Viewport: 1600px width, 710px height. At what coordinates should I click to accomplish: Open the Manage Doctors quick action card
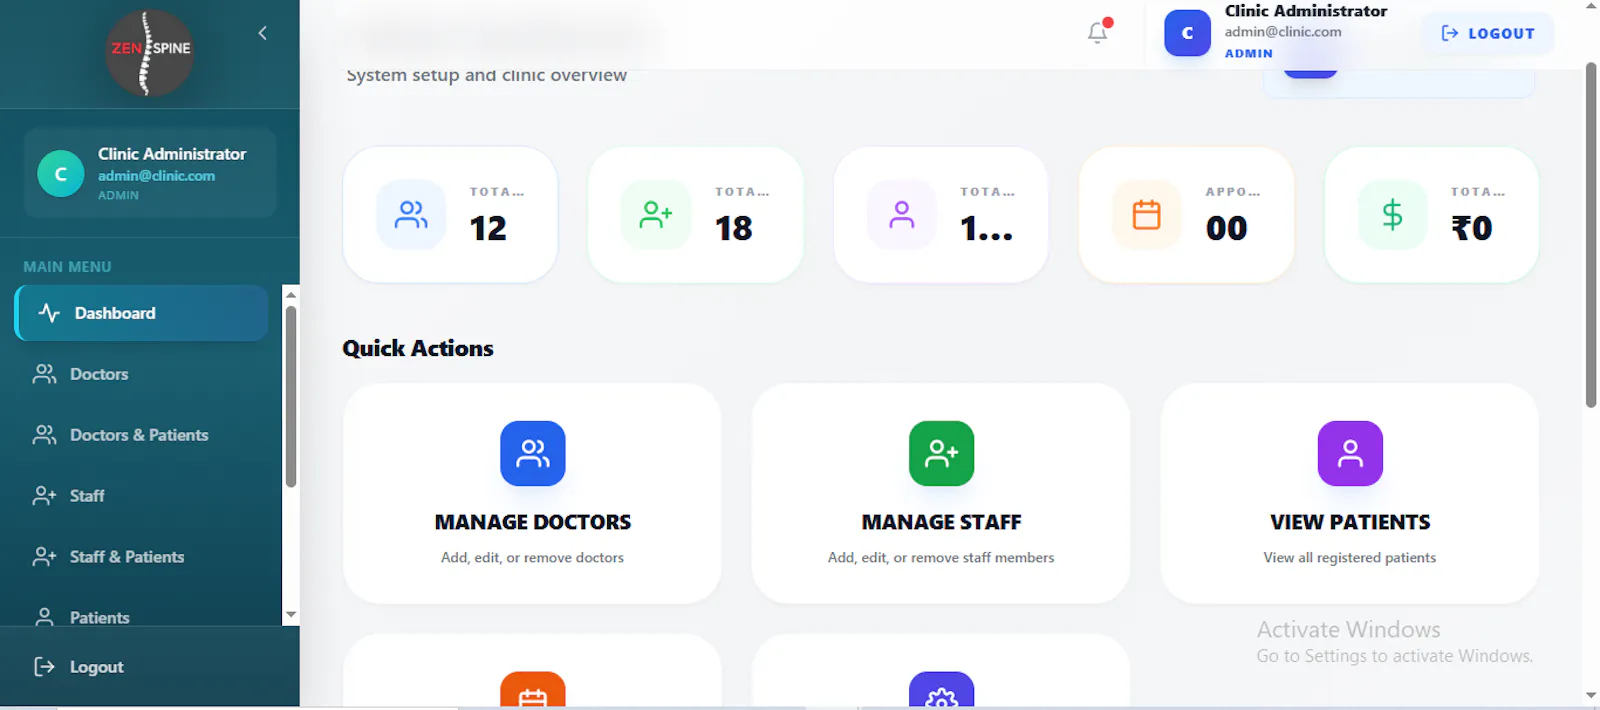click(x=532, y=494)
